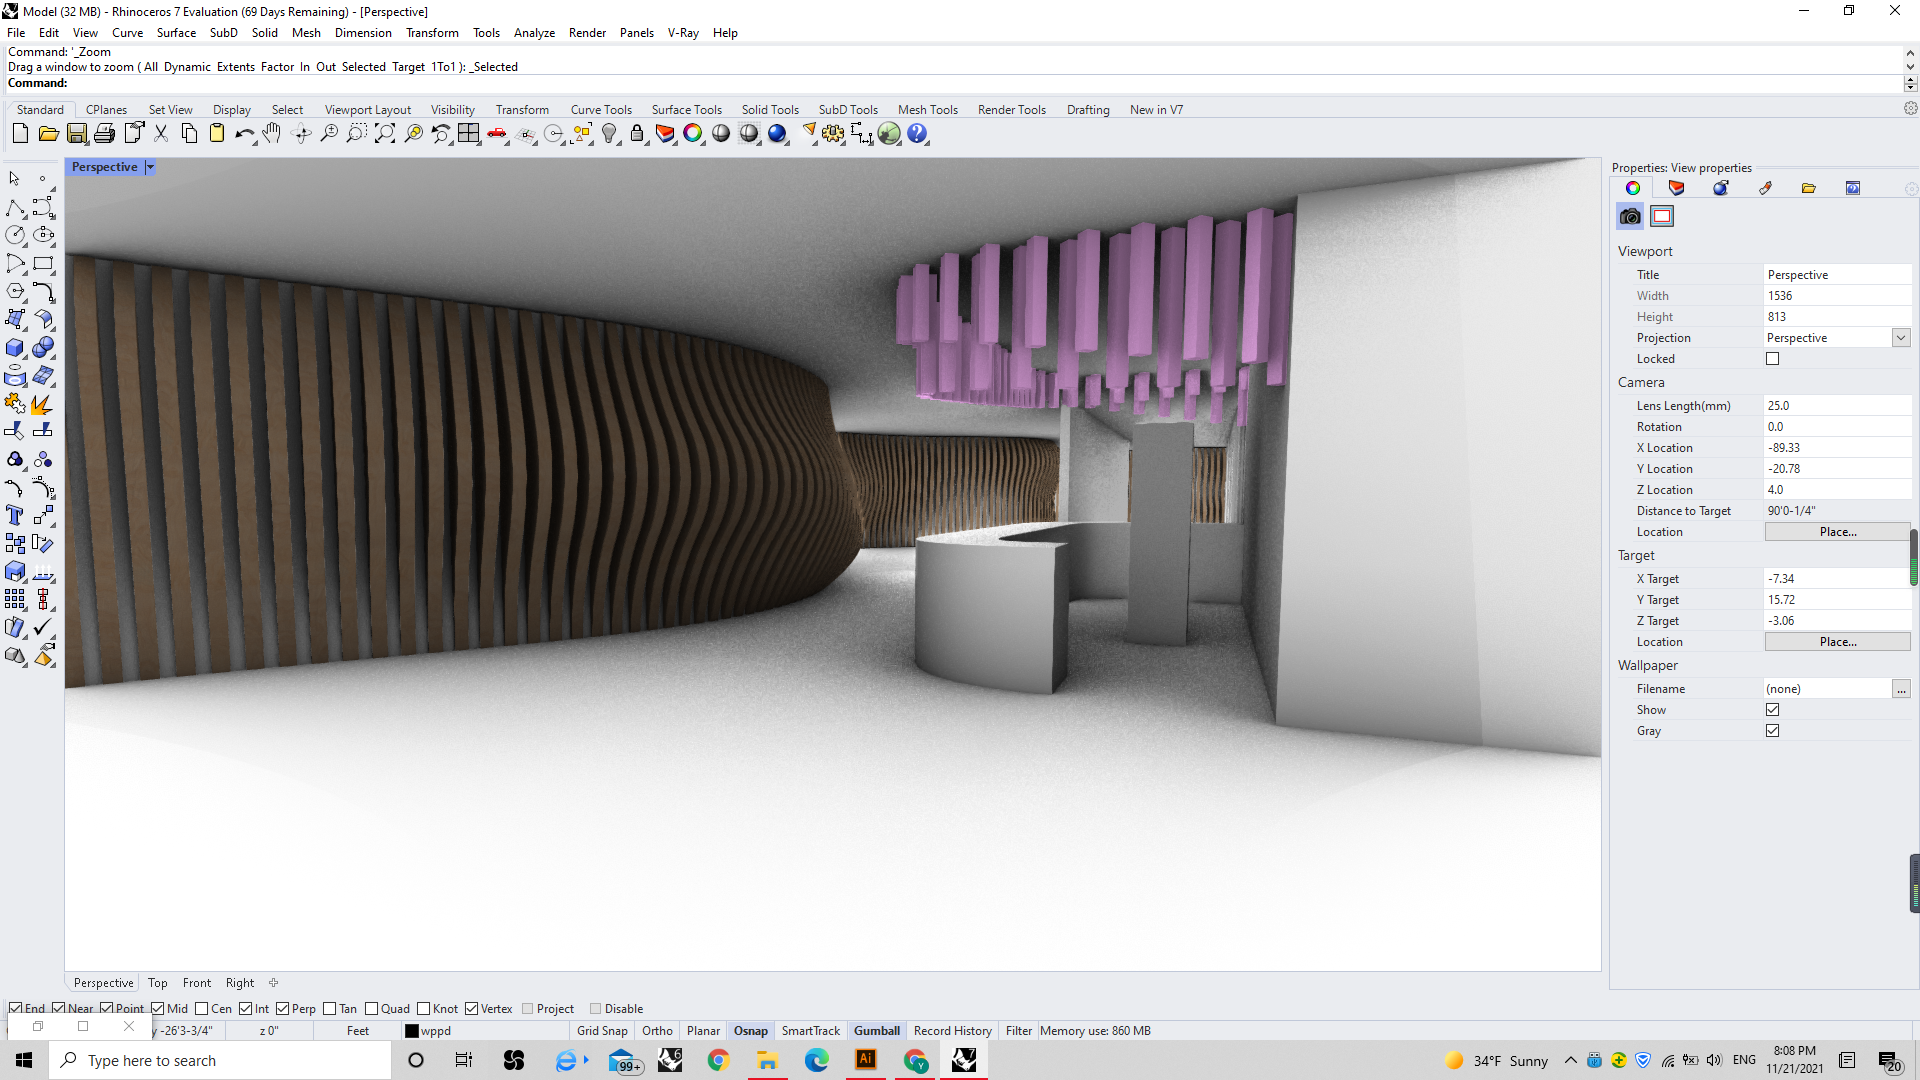Open the camera View properties icon
The image size is (1920, 1080).
(1630, 216)
